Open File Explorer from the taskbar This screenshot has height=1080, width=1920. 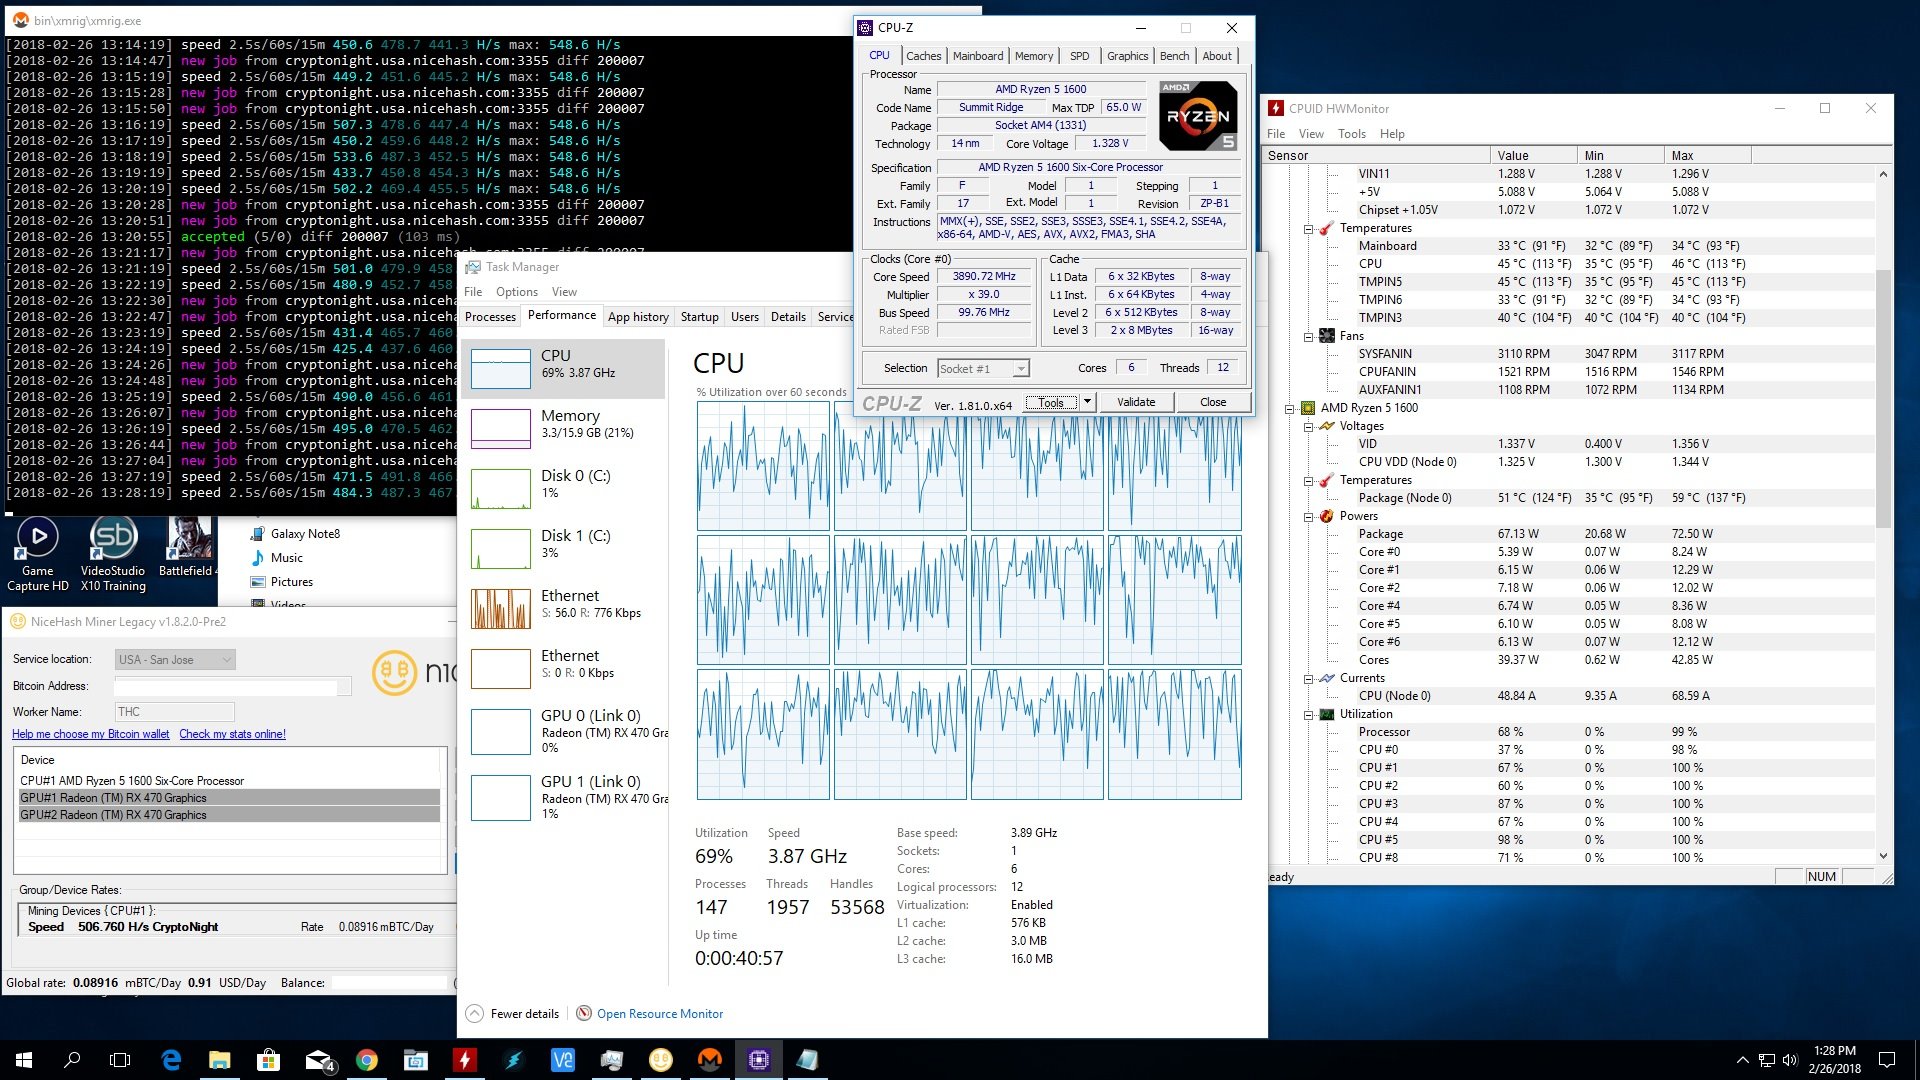pos(219,1060)
